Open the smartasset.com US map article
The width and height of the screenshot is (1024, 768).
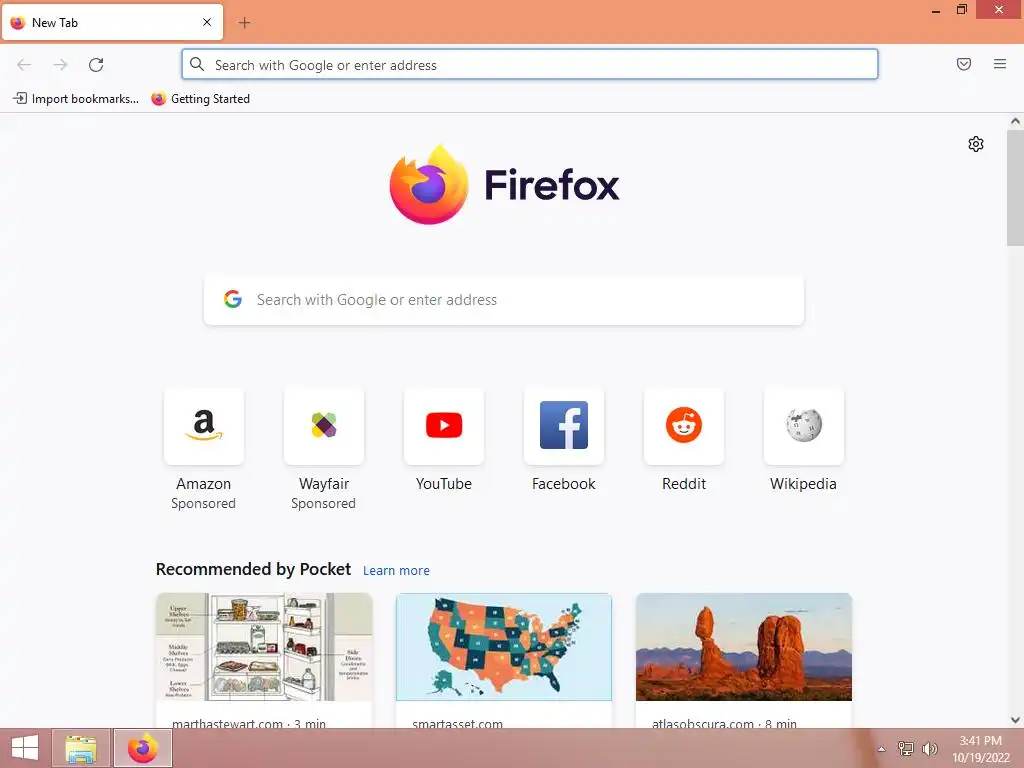[x=504, y=647]
